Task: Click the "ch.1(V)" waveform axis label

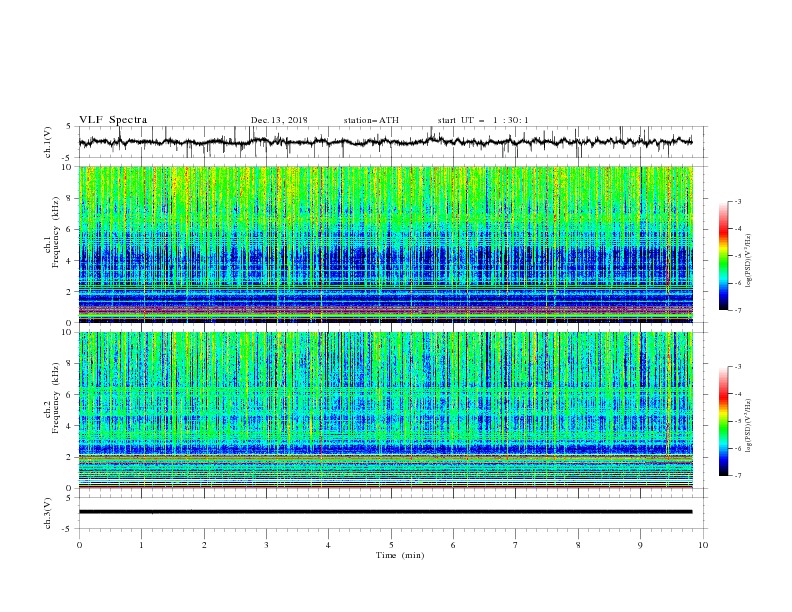Action: [48, 142]
